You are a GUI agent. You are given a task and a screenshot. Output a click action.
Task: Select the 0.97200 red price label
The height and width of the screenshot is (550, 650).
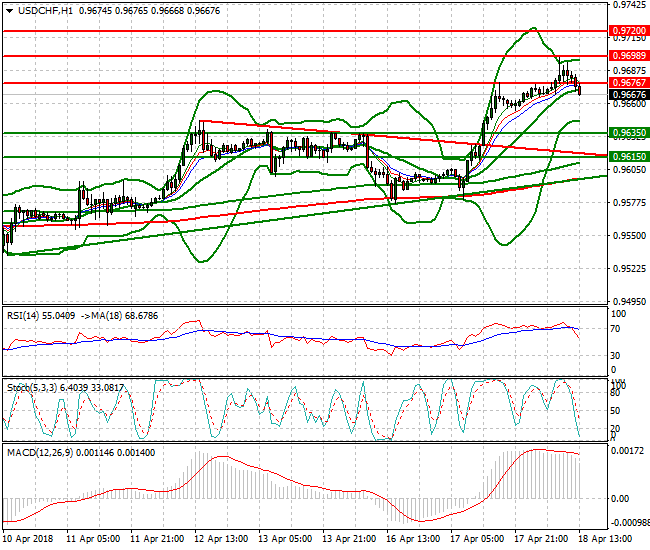coord(629,31)
